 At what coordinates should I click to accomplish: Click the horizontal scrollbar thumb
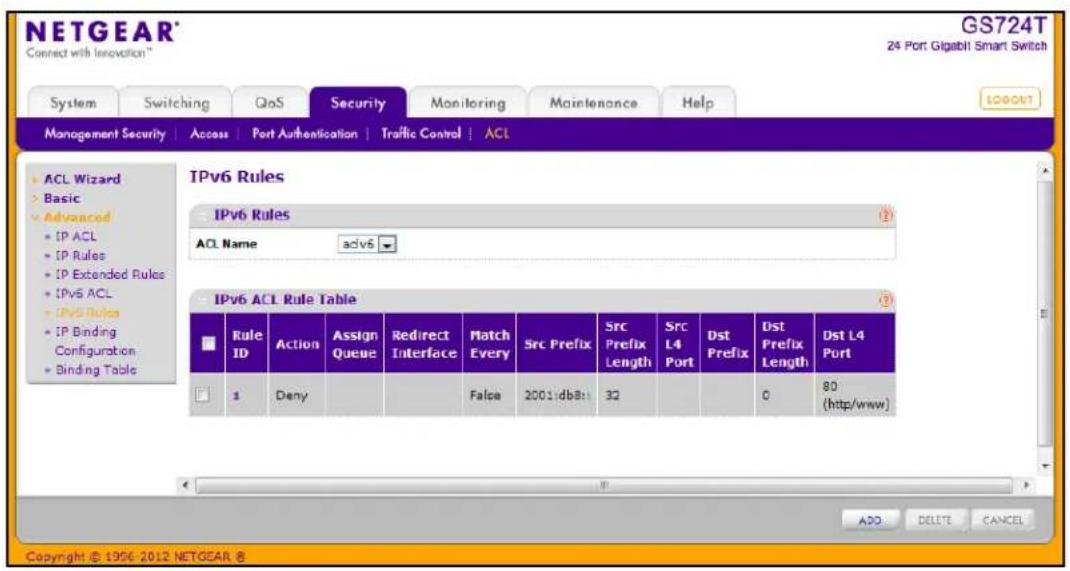pyautogui.click(x=603, y=486)
